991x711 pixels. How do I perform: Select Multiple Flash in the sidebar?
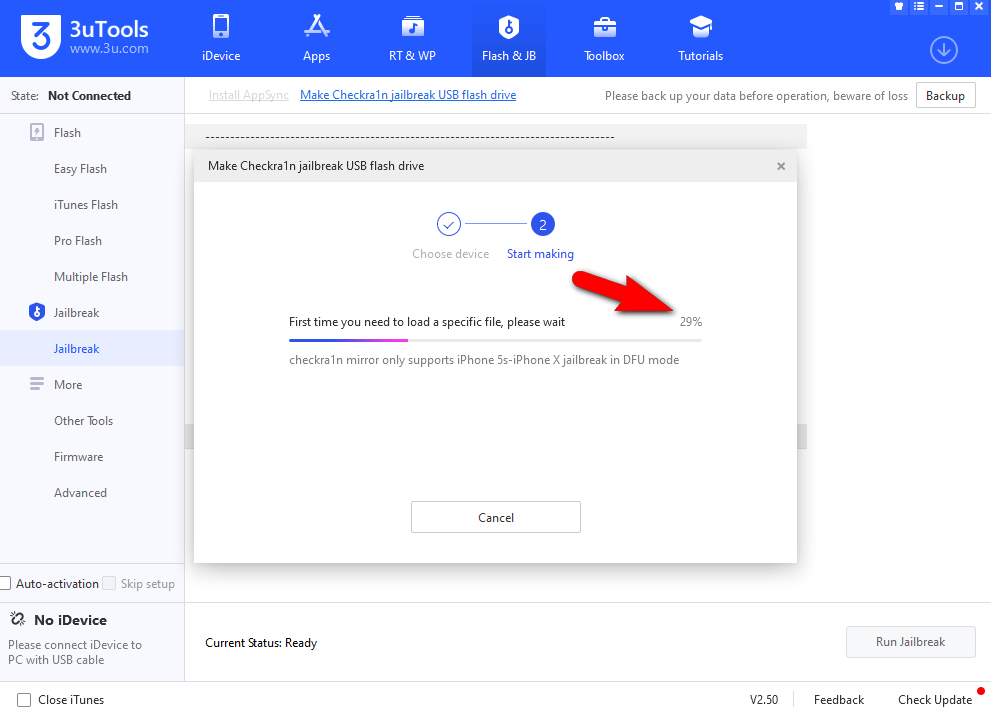pos(91,277)
